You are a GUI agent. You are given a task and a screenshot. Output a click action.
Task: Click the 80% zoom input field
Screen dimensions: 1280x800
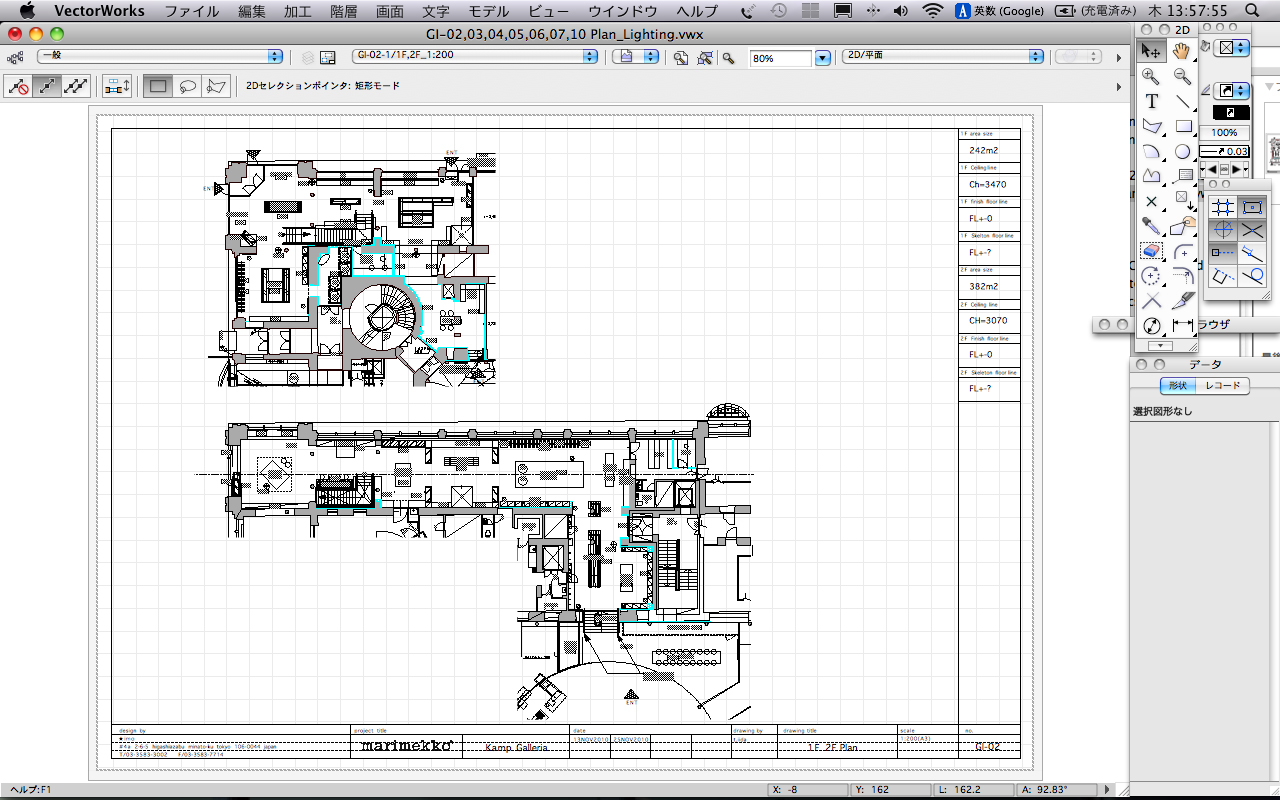pyautogui.click(x=780, y=58)
